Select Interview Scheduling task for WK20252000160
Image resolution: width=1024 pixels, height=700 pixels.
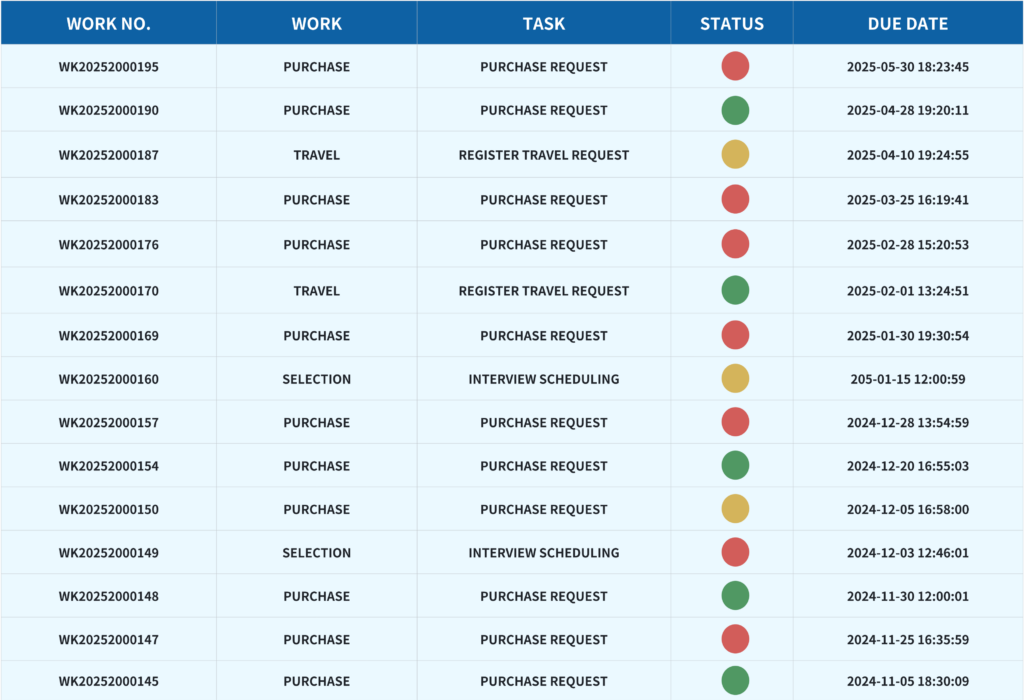543,379
